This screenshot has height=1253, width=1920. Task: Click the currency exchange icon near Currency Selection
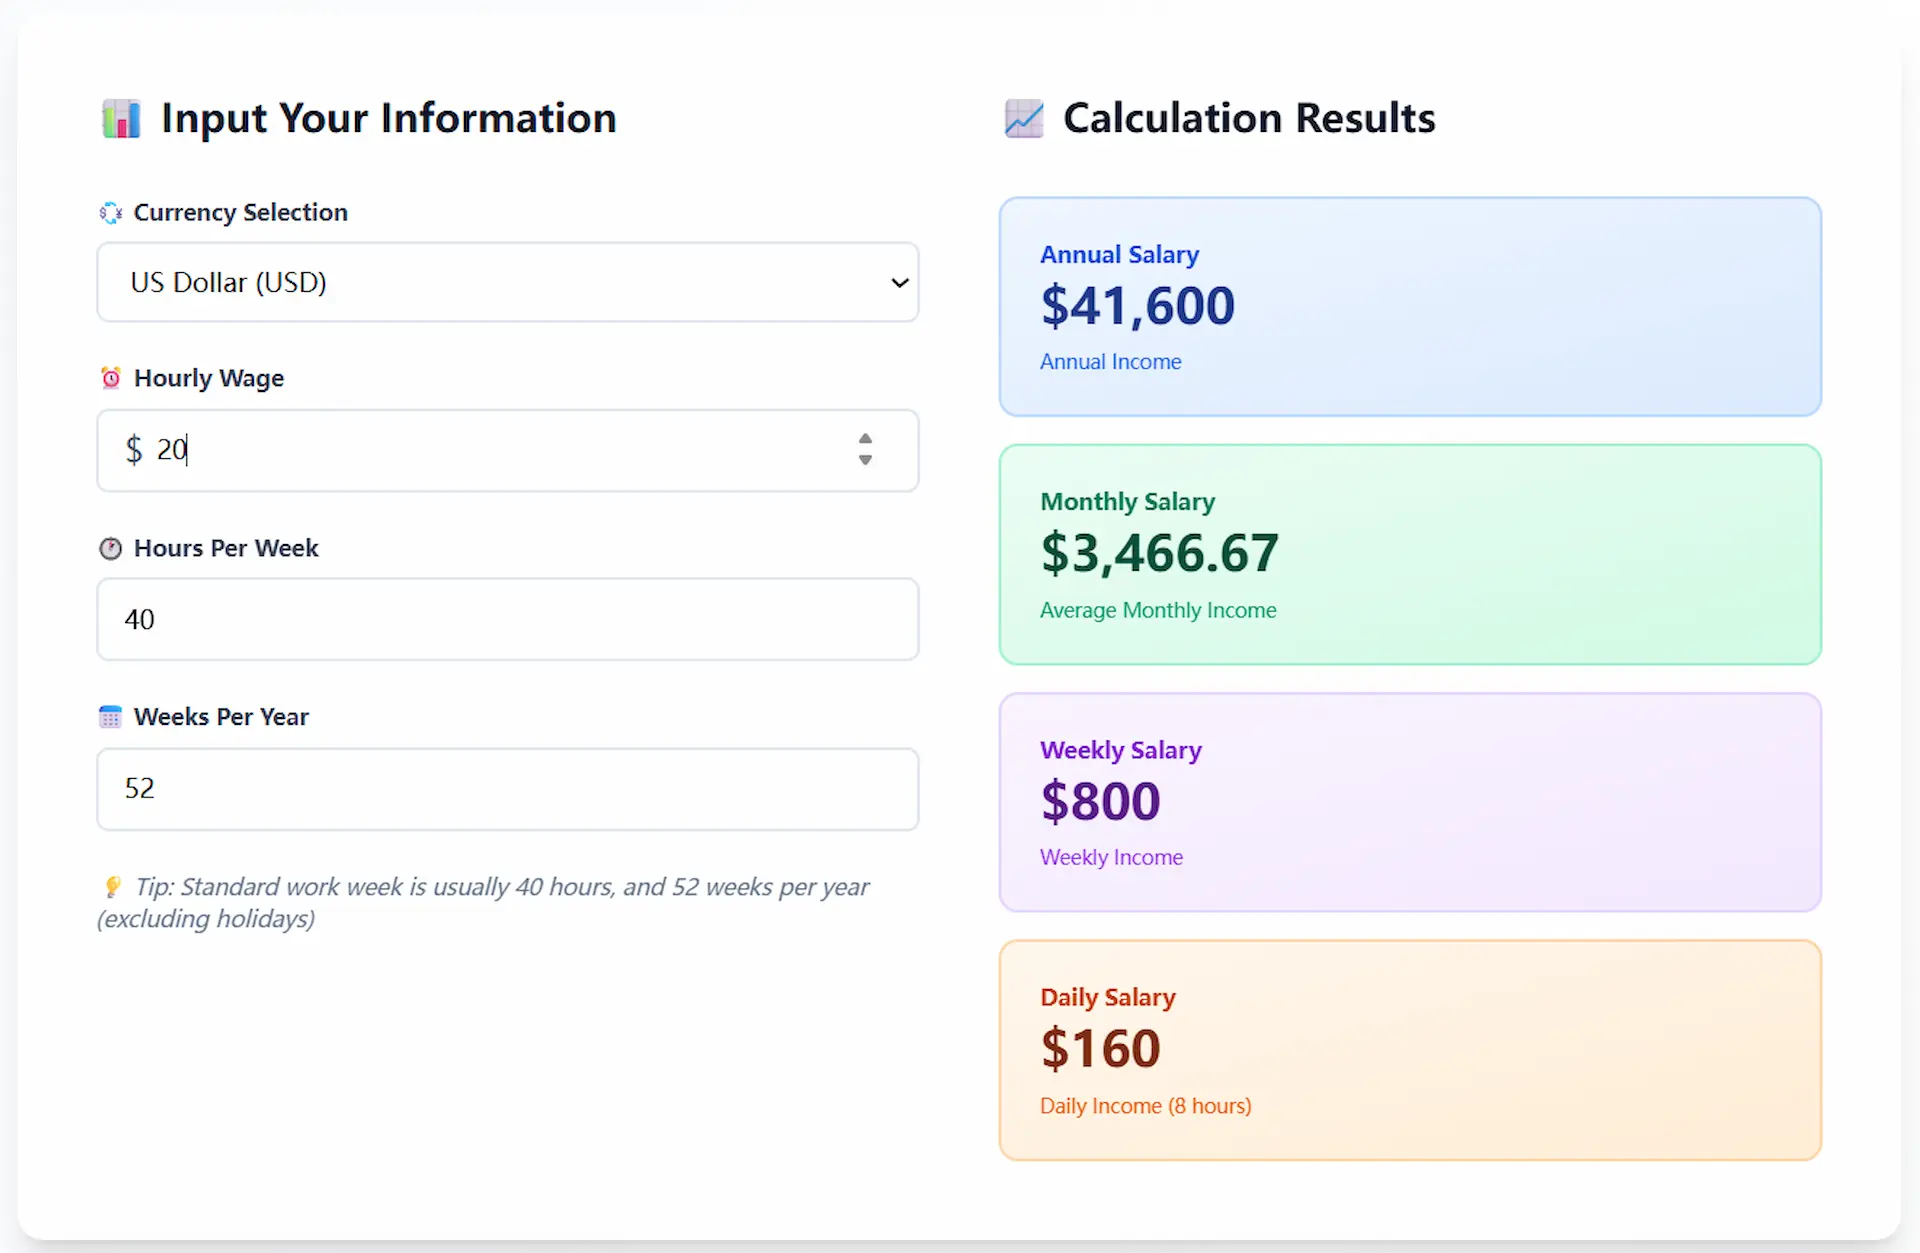[110, 212]
